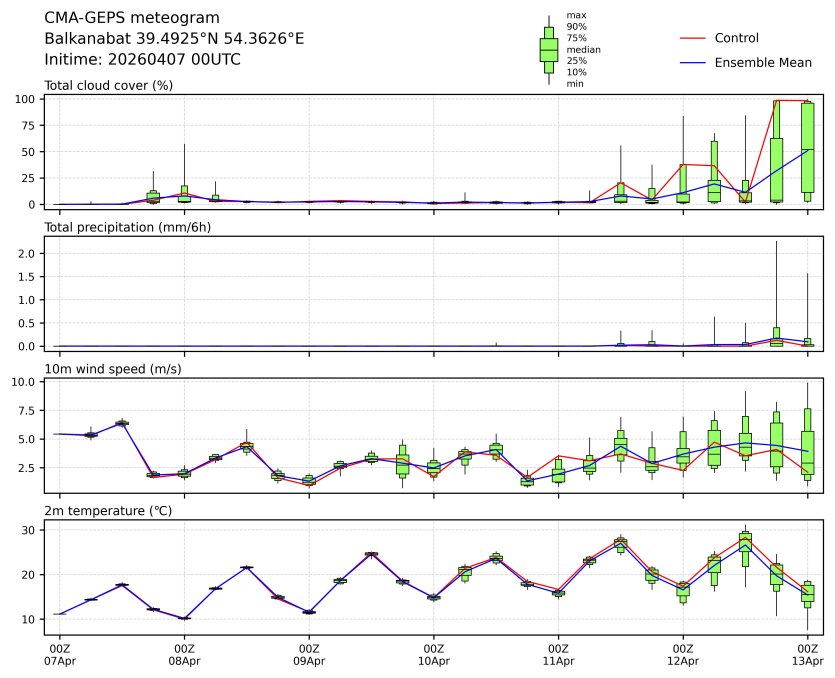Click the Initime 20260407 00UTC label

(143, 60)
